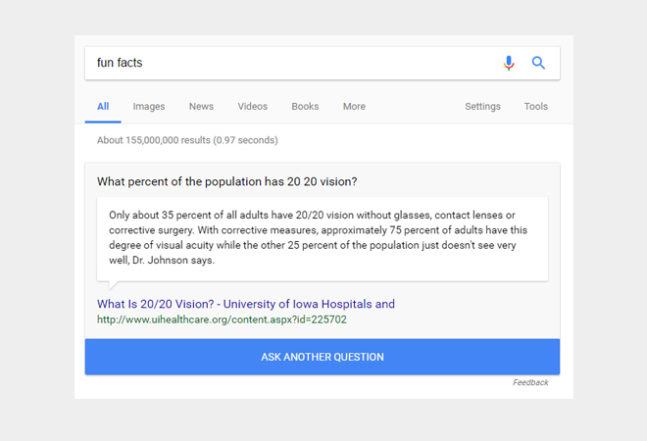Image resolution: width=647 pixels, height=441 pixels.
Task: Open 'What Is 20/20 Vision?' link
Action: 246,304
